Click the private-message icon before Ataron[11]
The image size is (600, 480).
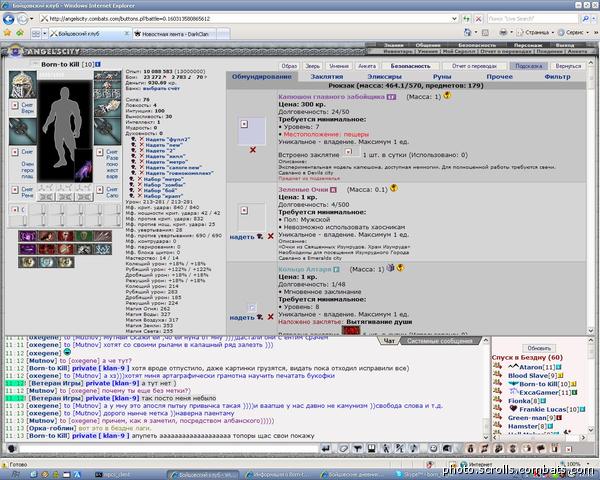point(497,366)
